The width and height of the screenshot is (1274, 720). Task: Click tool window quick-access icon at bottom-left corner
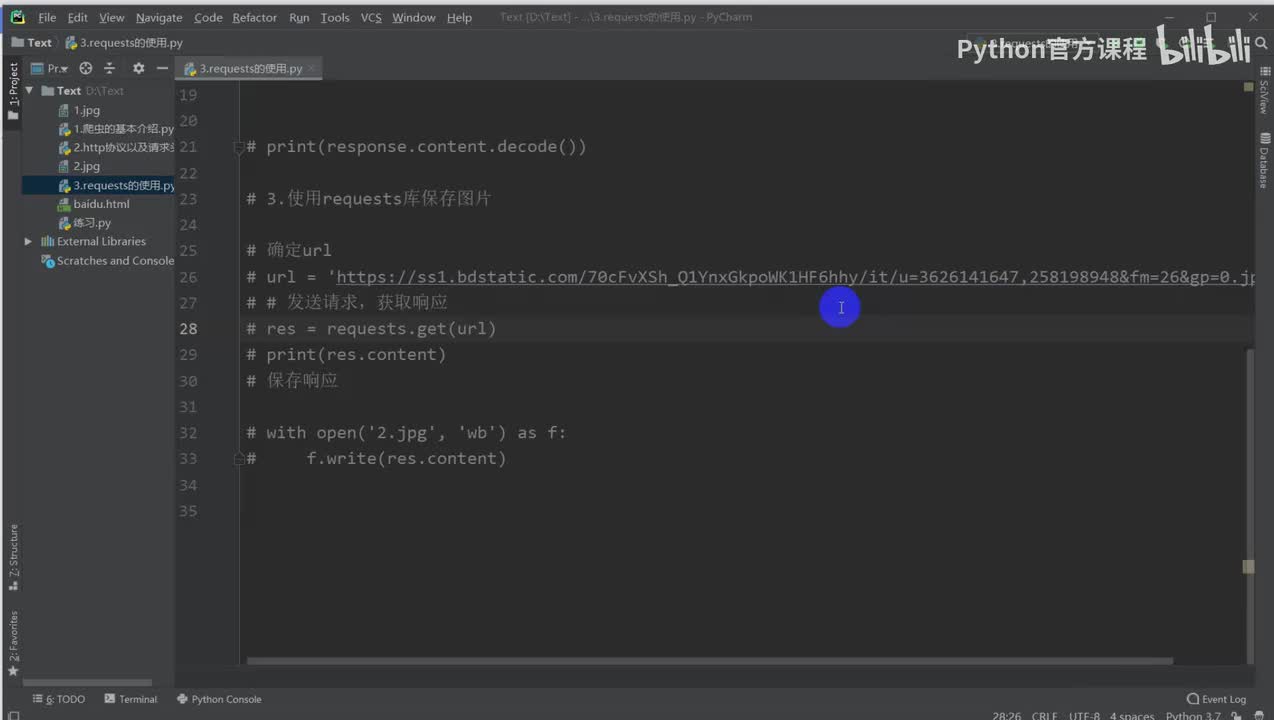pyautogui.click(x=13, y=714)
